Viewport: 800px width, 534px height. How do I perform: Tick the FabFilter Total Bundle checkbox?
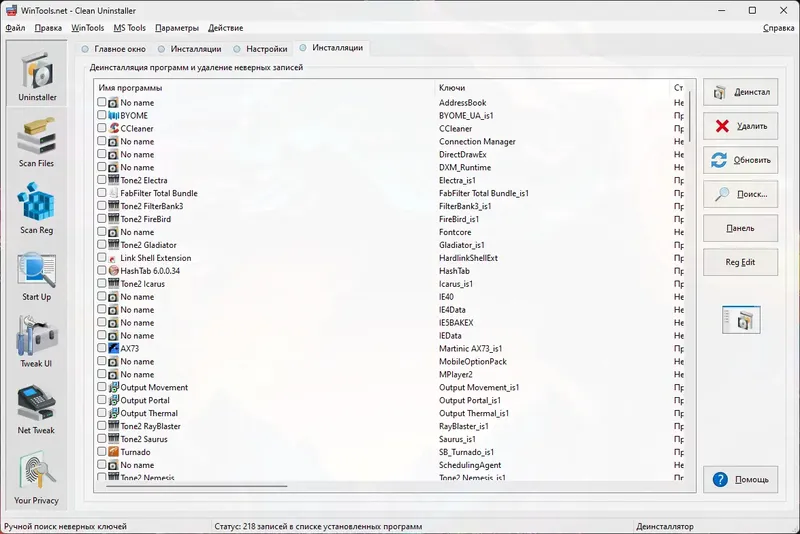tap(102, 193)
